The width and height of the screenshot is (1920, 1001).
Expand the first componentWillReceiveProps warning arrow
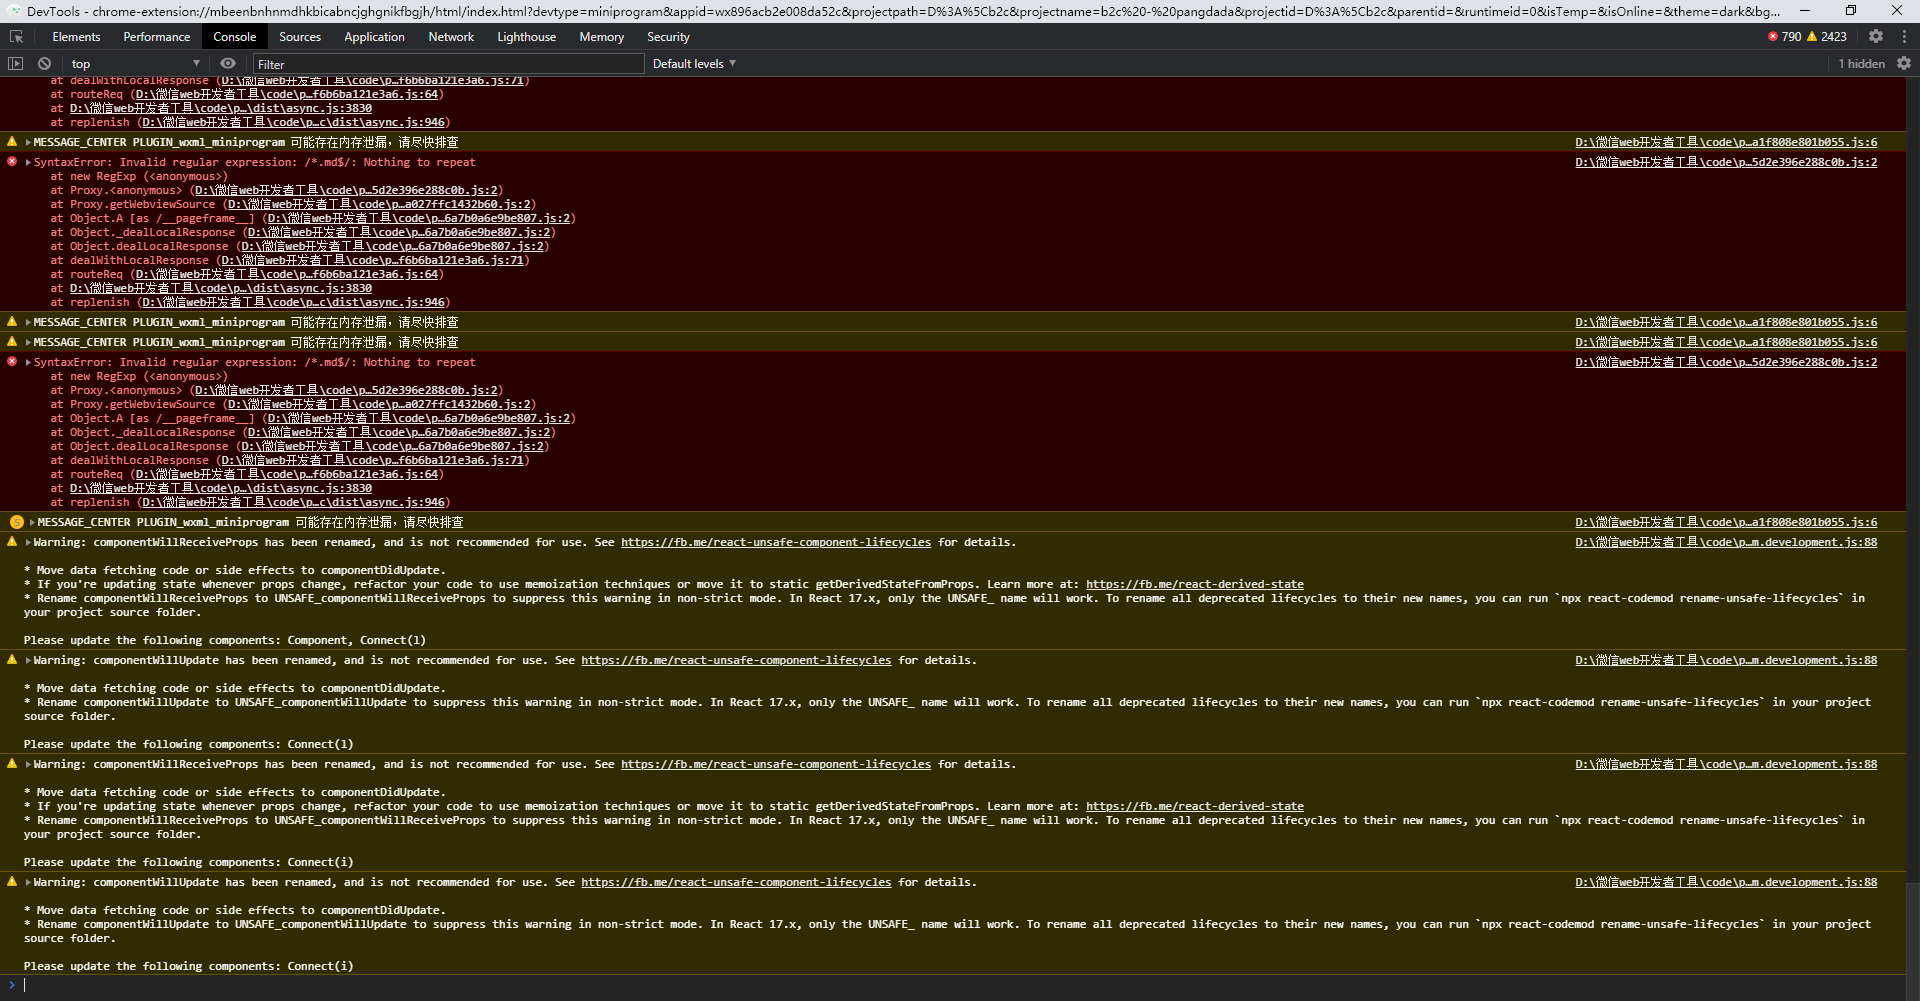(x=28, y=542)
